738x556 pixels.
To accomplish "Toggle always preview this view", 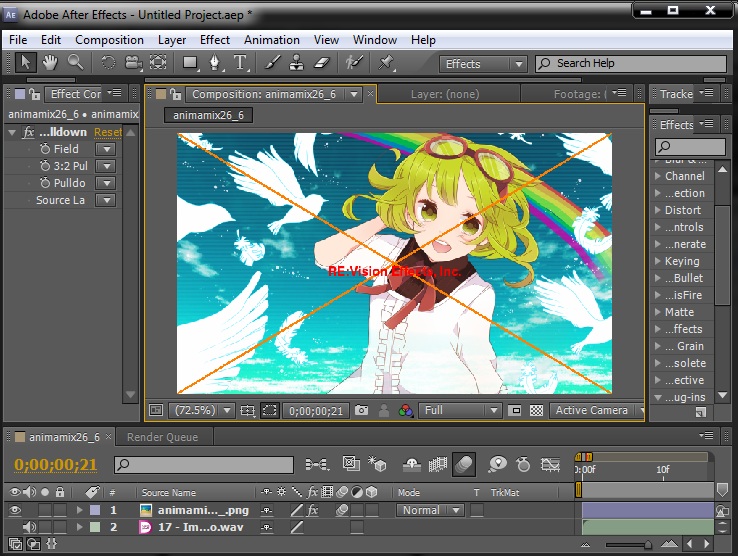I will 155,411.
